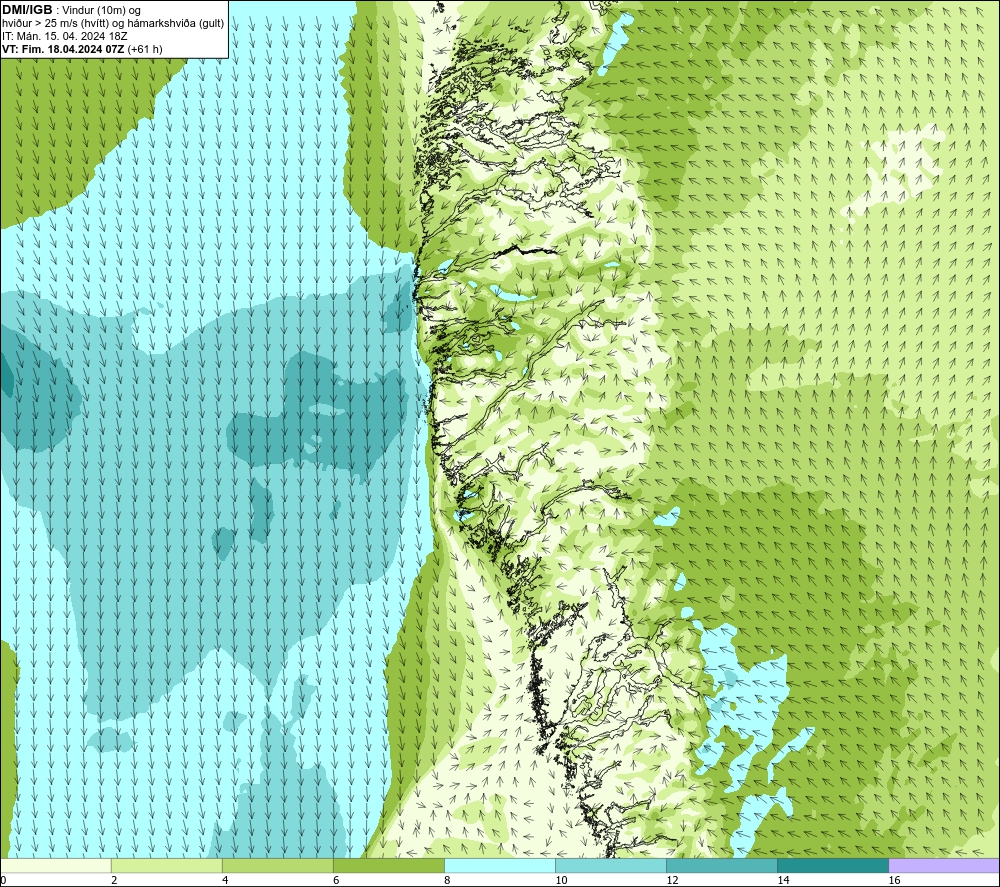The width and height of the screenshot is (1000, 887).
Task: Click the 14-16 m/s dark teal legend swatch
Action: [832, 865]
